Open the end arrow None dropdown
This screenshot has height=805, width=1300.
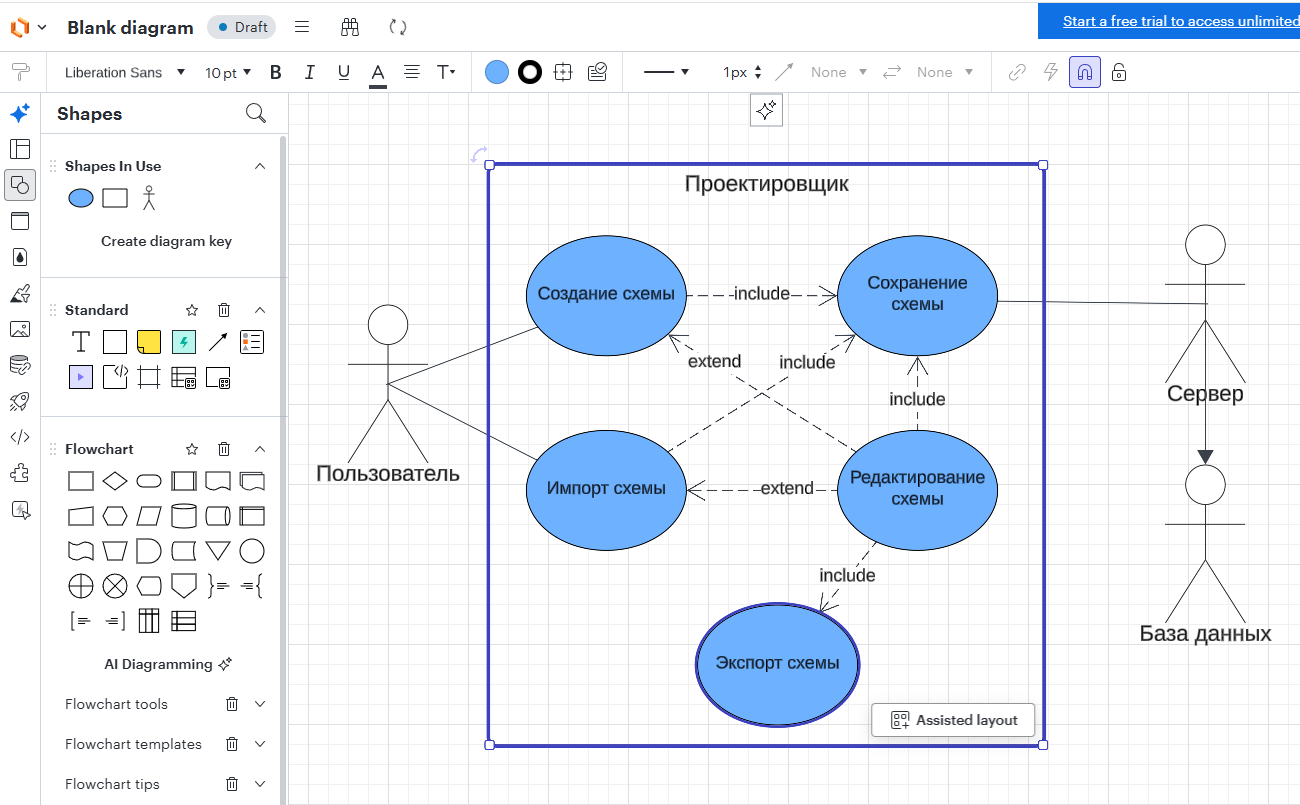(945, 72)
